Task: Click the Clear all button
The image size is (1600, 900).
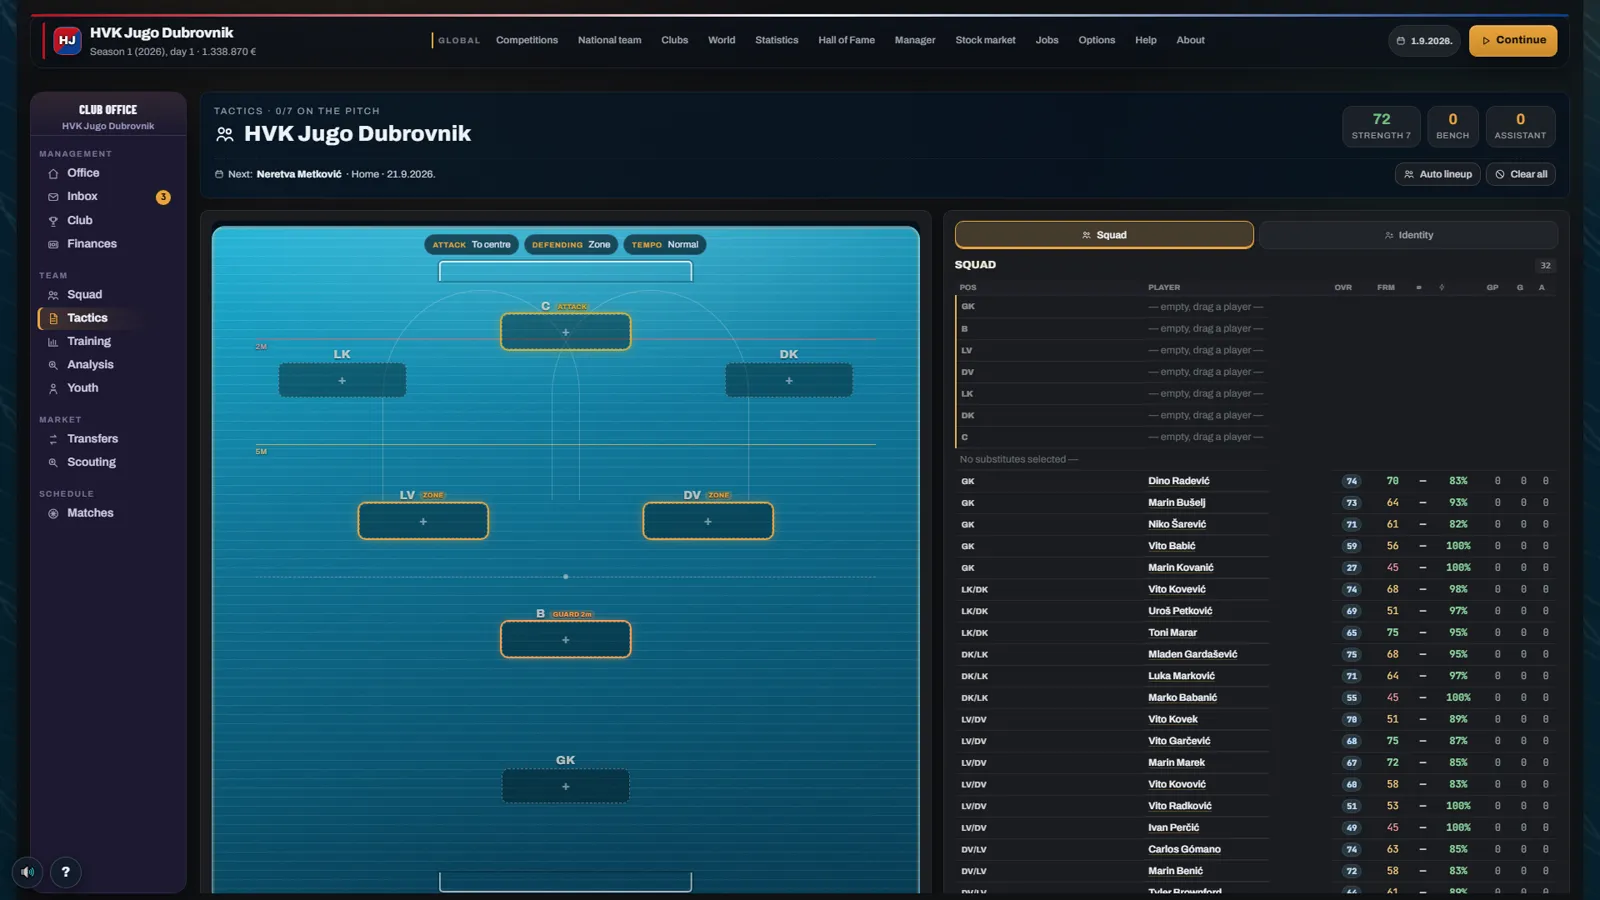Action: click(1521, 174)
